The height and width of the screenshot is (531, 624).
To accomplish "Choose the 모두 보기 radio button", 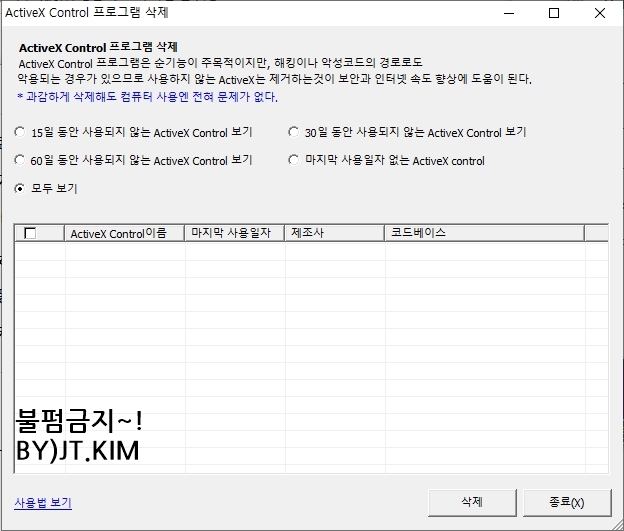I will pyautogui.click(x=20, y=188).
